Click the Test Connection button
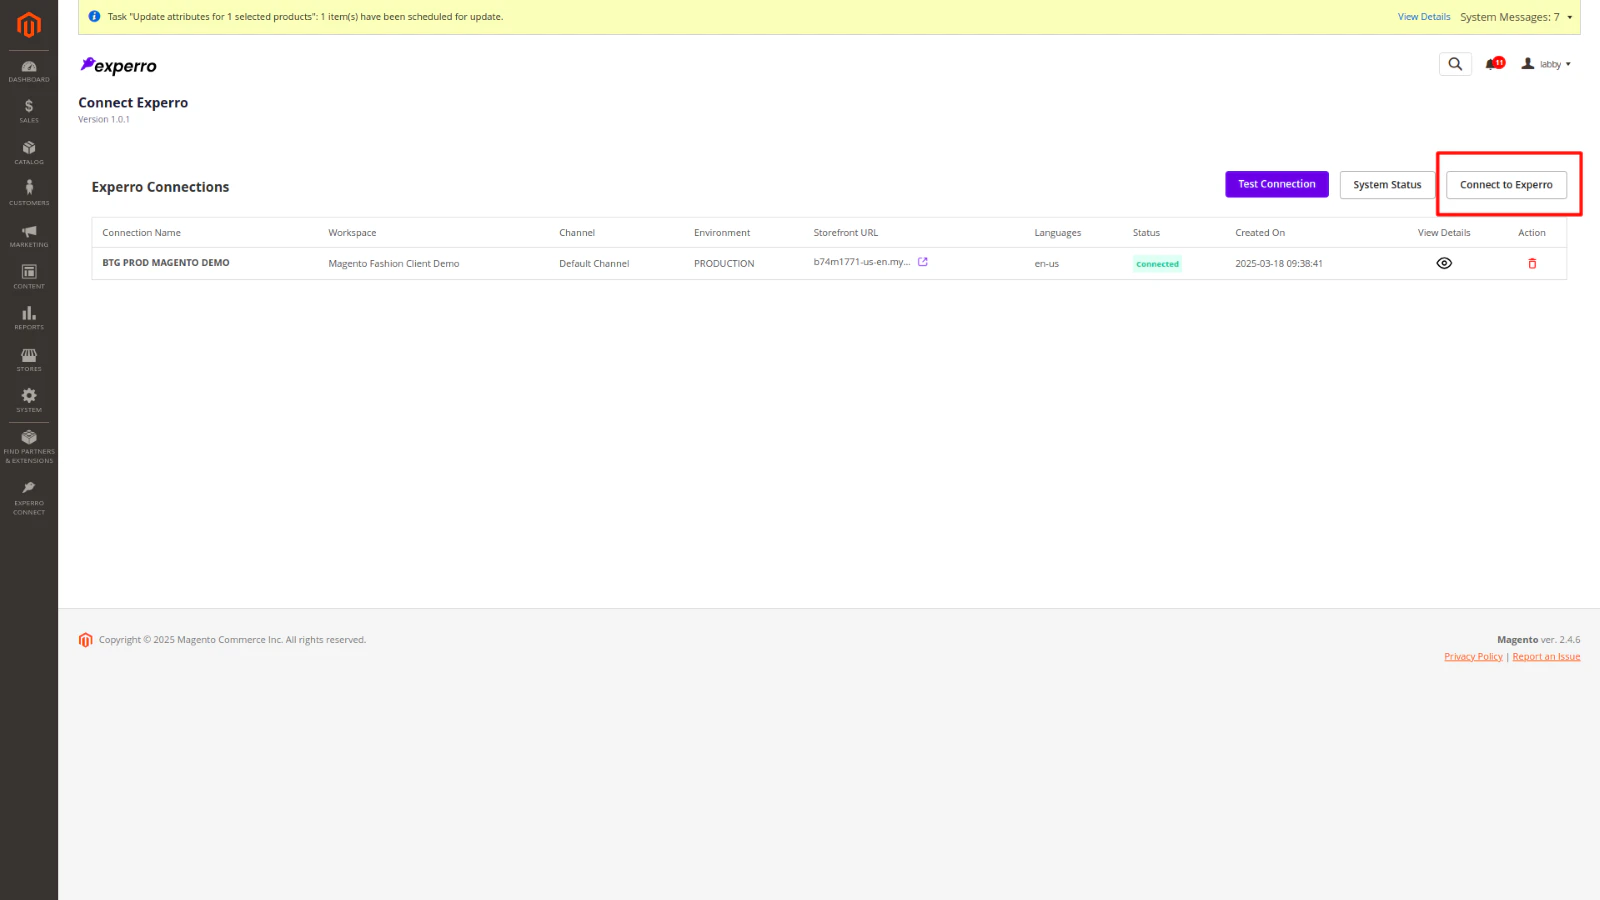1600x900 pixels. coord(1277,184)
